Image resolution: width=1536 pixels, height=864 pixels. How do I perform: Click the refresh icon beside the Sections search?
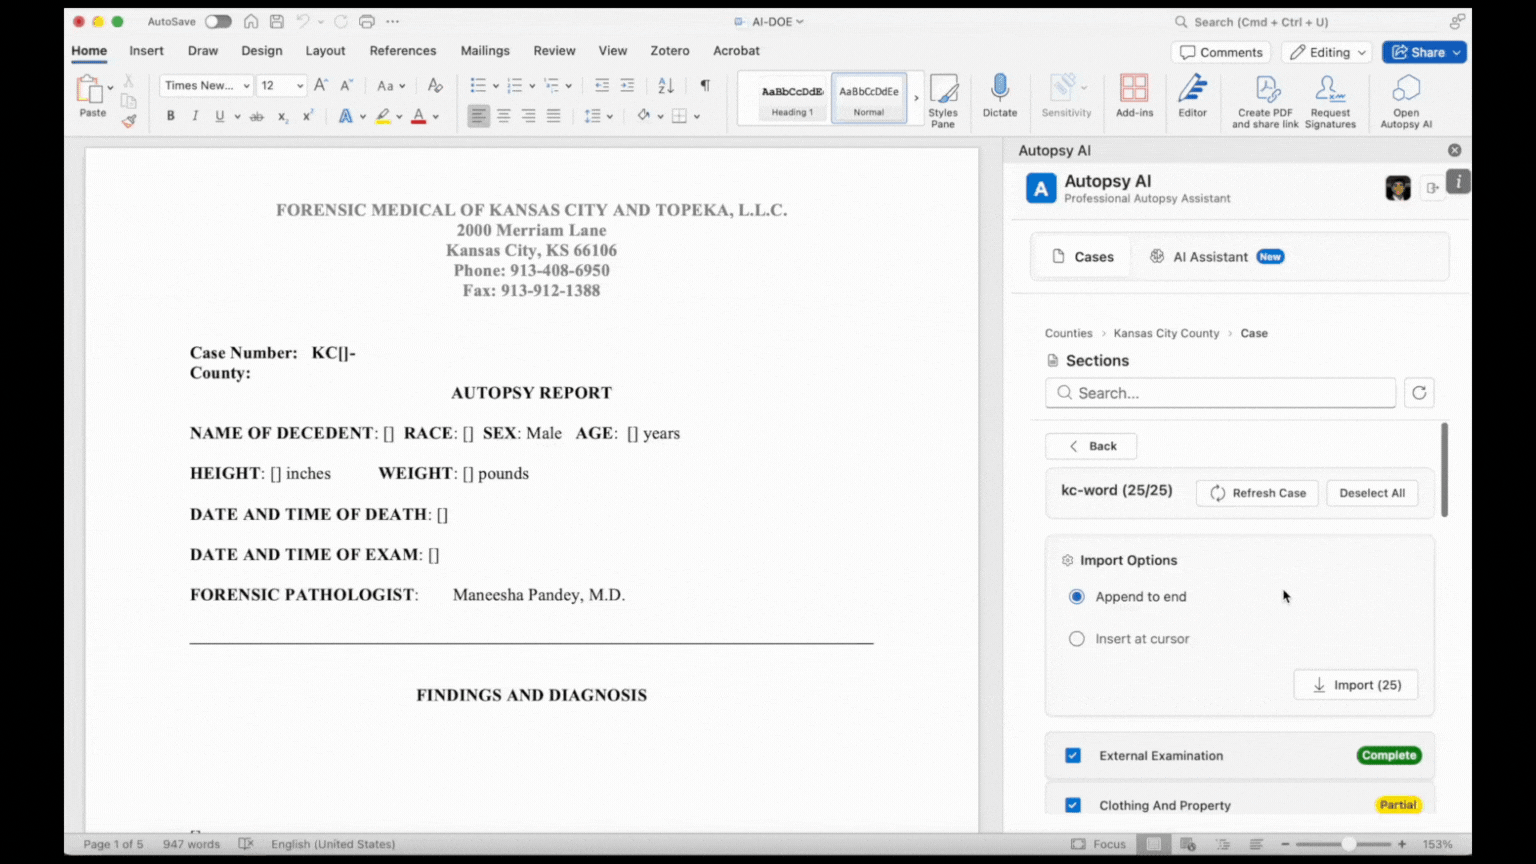(x=1419, y=392)
